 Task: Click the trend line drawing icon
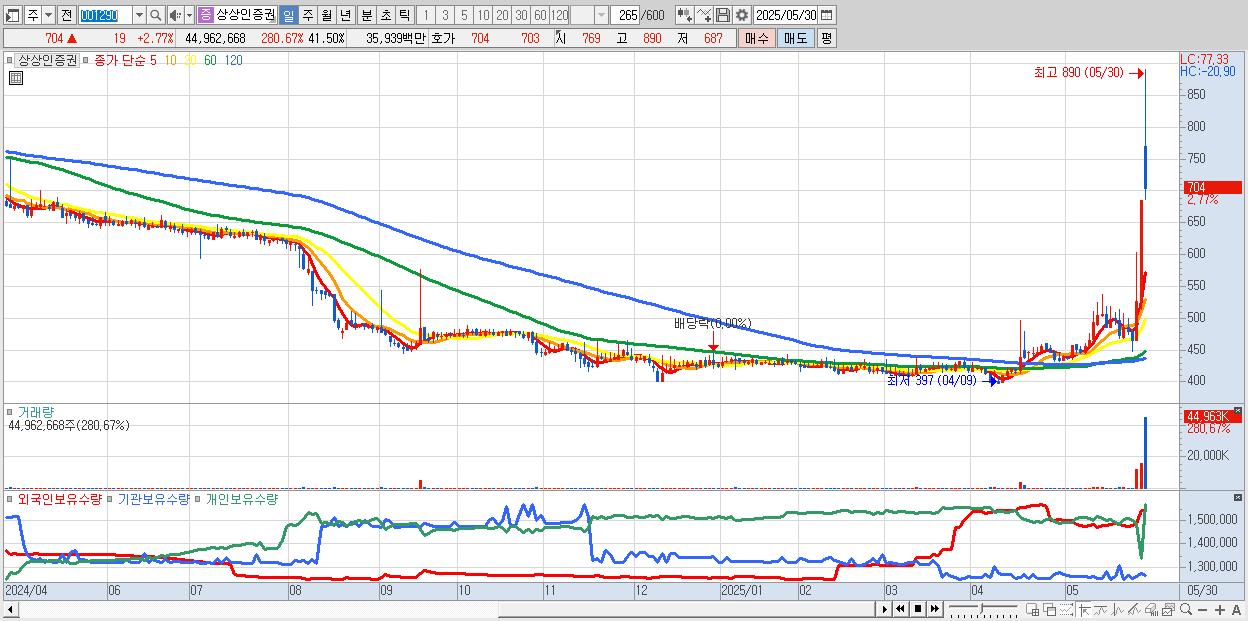(1101, 609)
